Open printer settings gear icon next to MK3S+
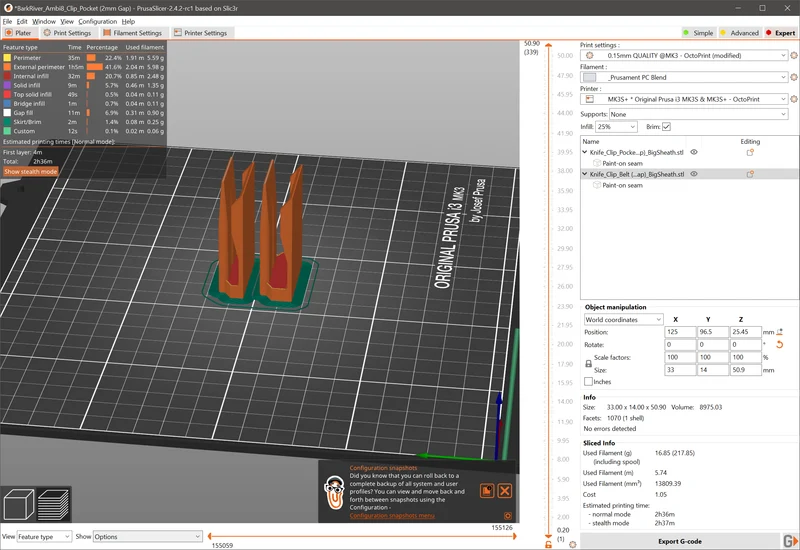 point(794,99)
